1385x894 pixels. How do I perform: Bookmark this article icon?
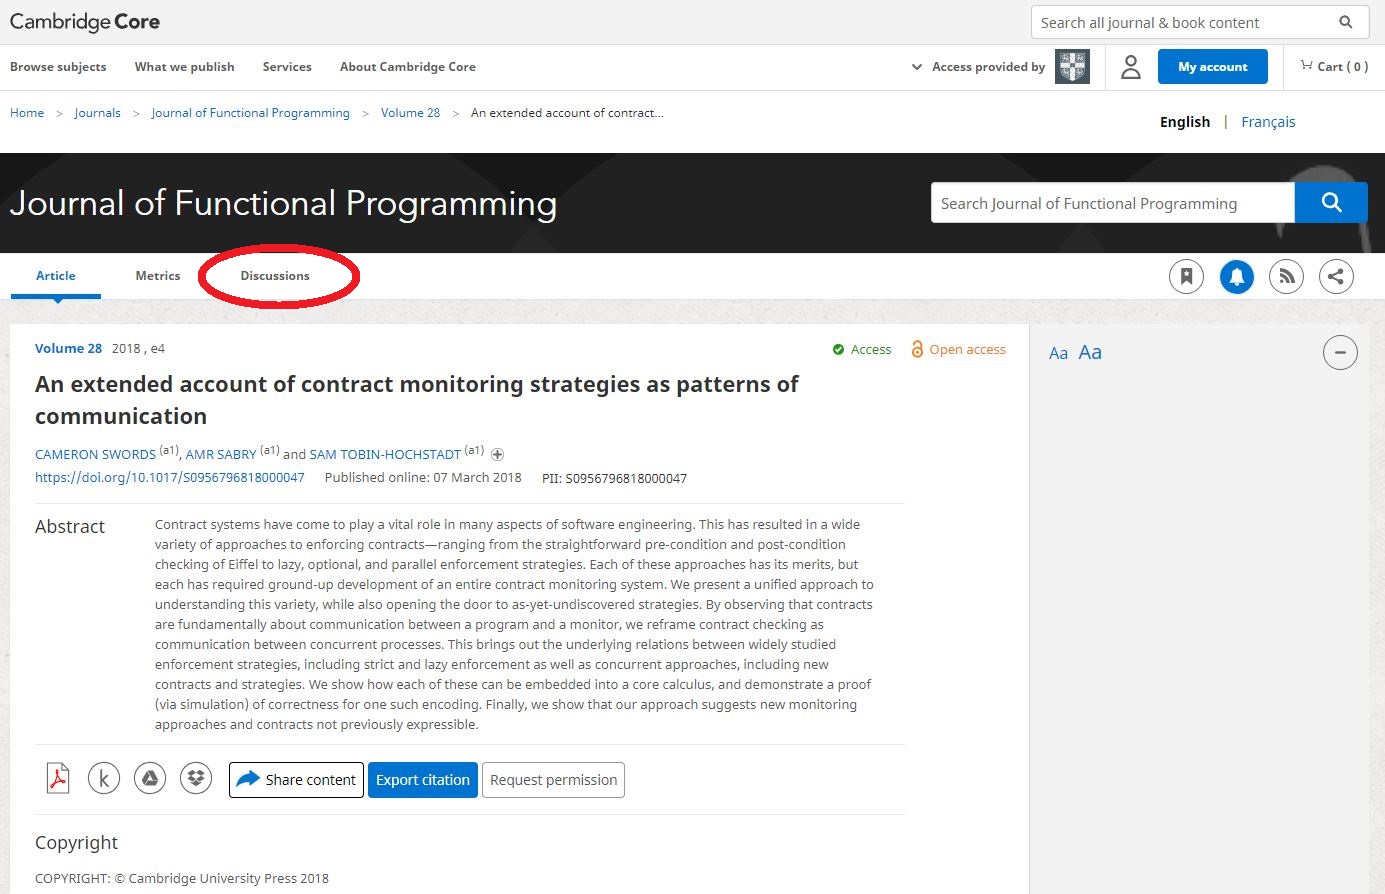pyautogui.click(x=1187, y=276)
